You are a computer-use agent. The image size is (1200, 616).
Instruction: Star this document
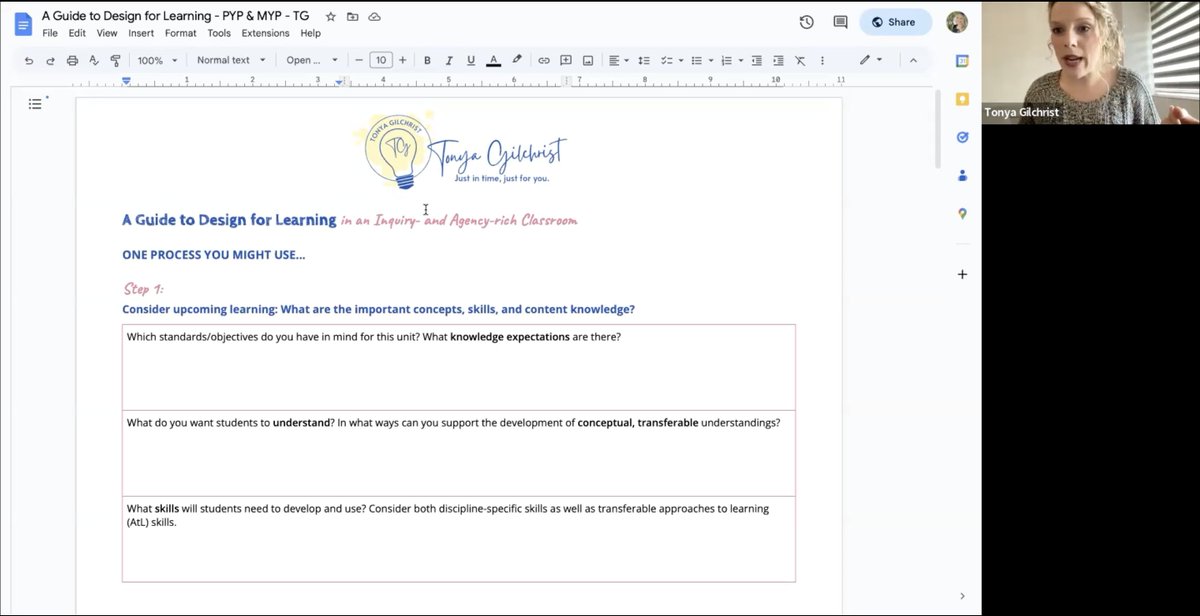point(331,17)
